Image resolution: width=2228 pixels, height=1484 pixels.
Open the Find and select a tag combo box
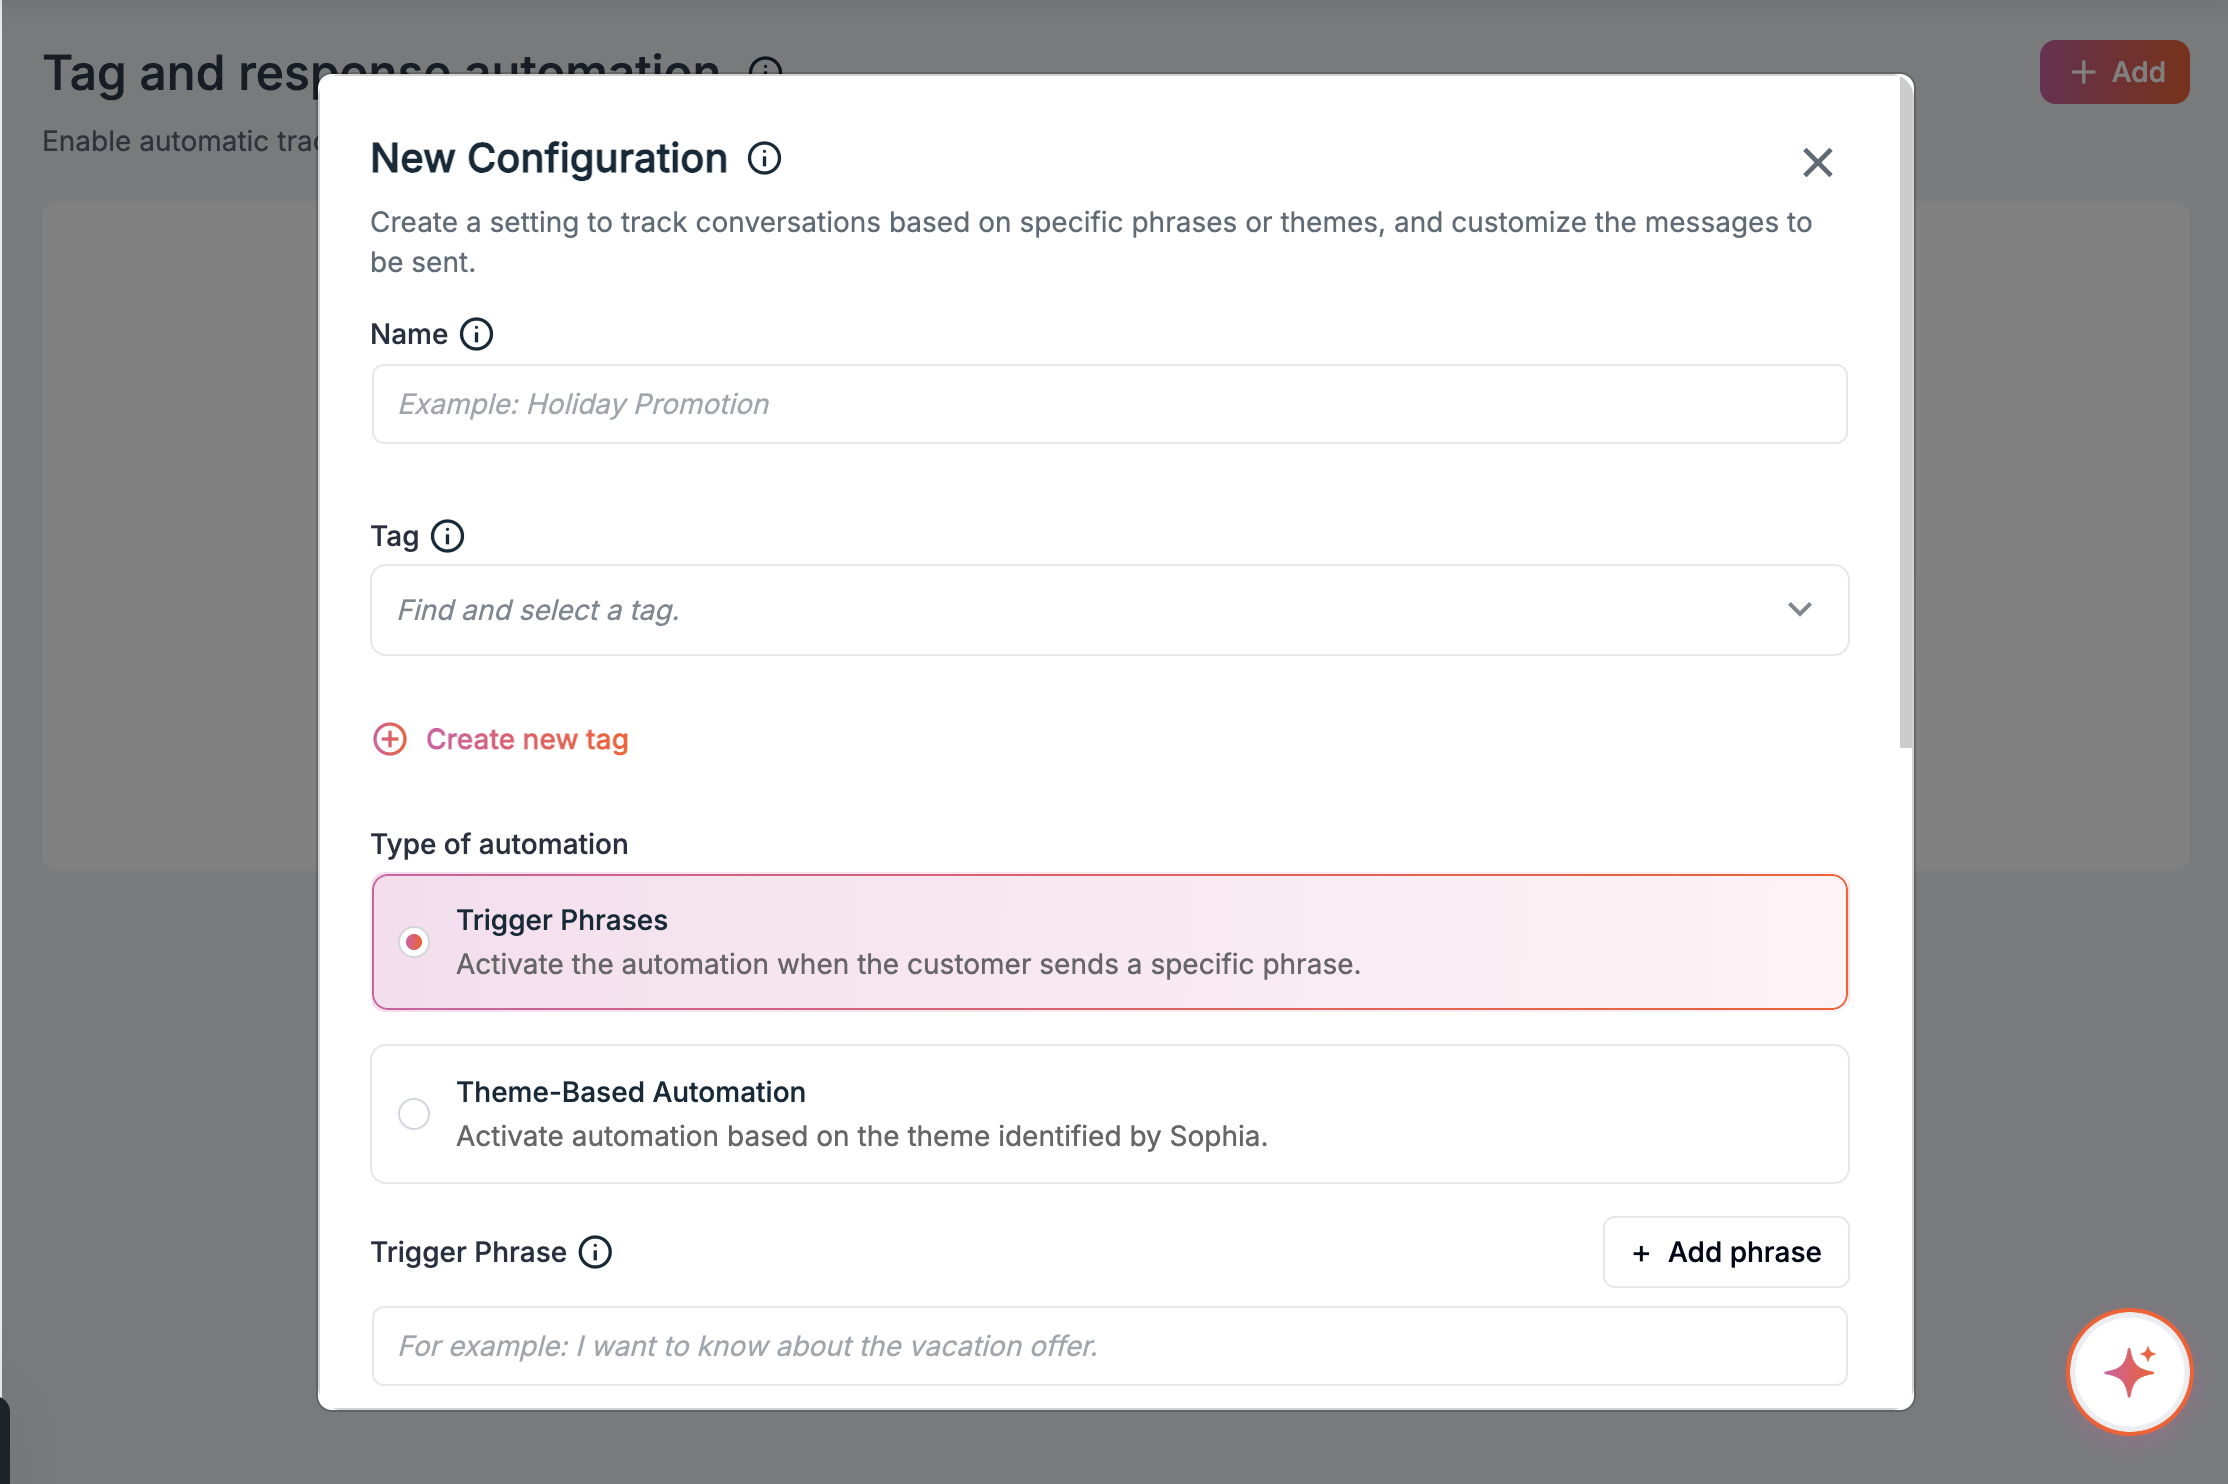tap(1109, 610)
